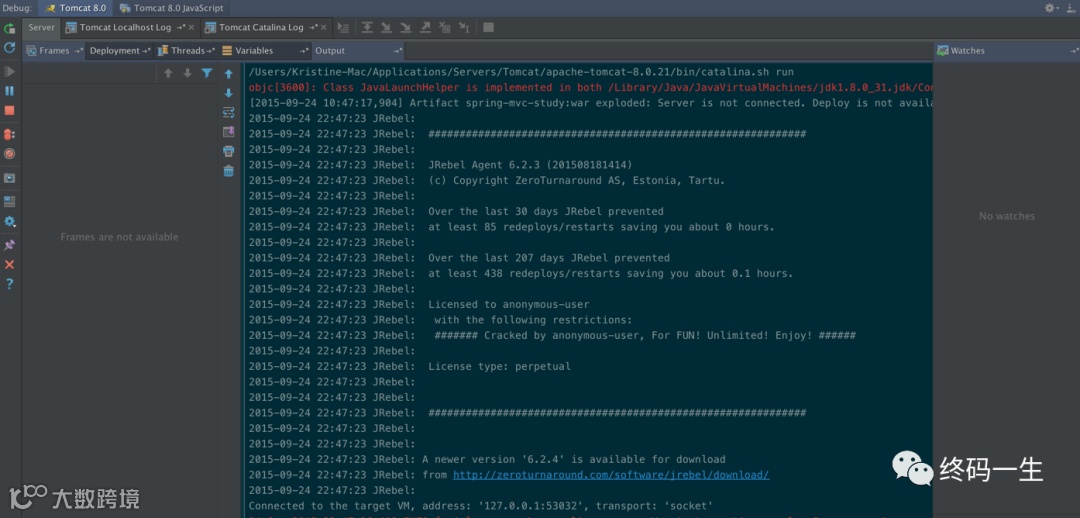Select previous frame with gray up arrow
This screenshot has height=518, width=1080.
pyautogui.click(x=168, y=73)
